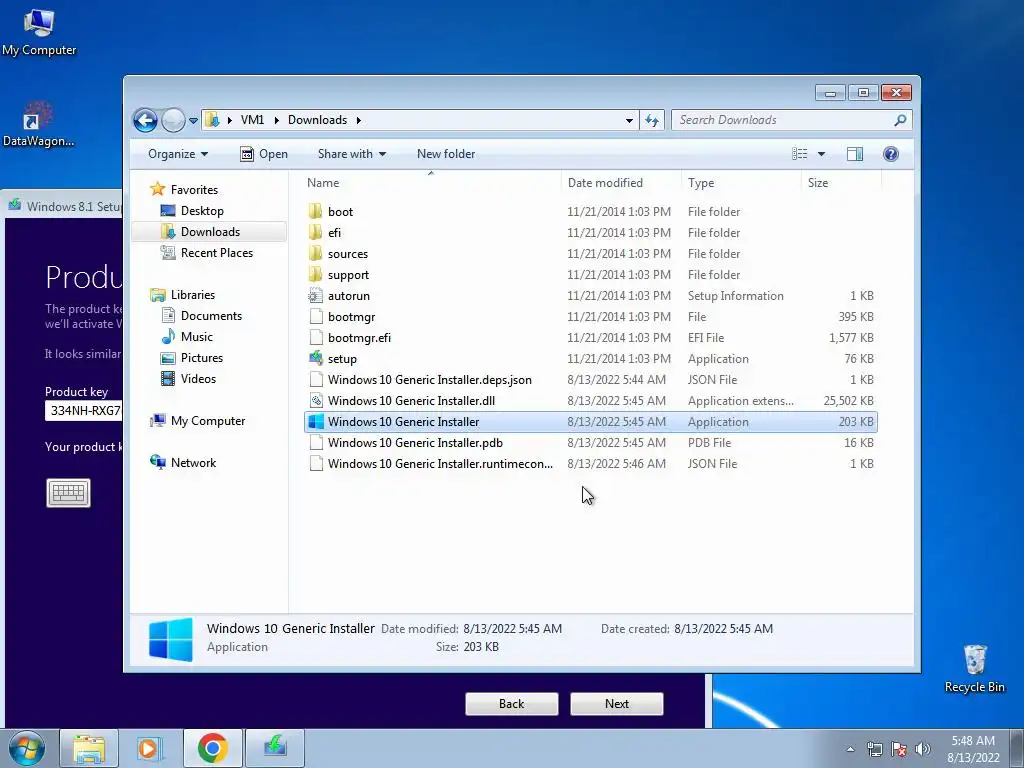
Task: Open DataWagon desktop shortcut
Action: 39,123
